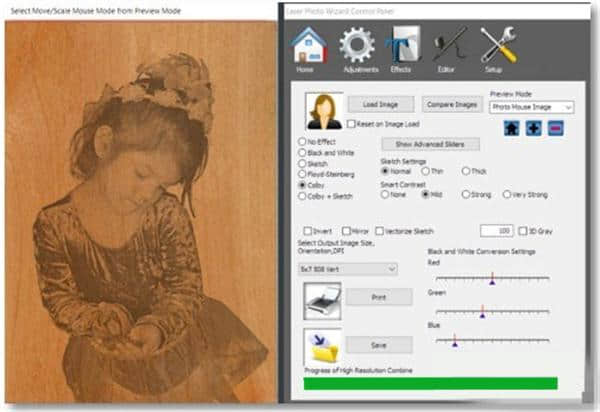Open the Adjustments gear icon
Image resolution: width=600 pixels, height=412 pixels.
[358, 46]
